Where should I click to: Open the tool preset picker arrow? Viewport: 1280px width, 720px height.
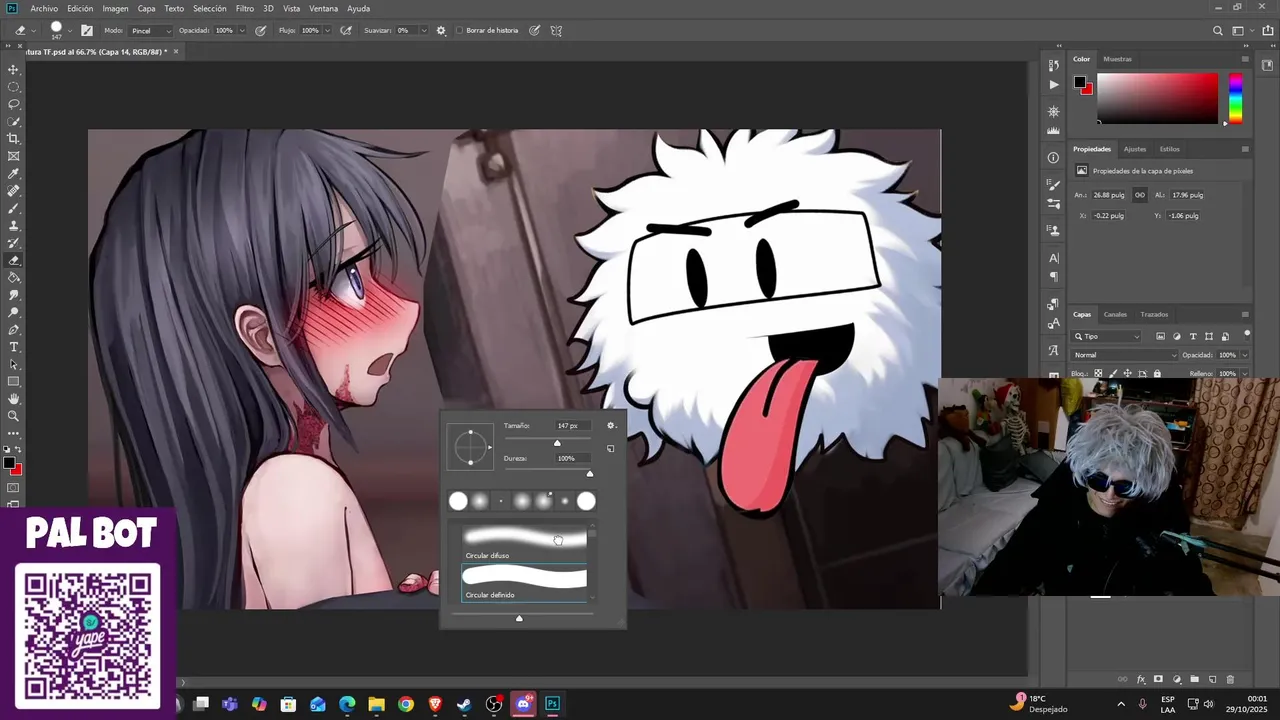click(33, 30)
